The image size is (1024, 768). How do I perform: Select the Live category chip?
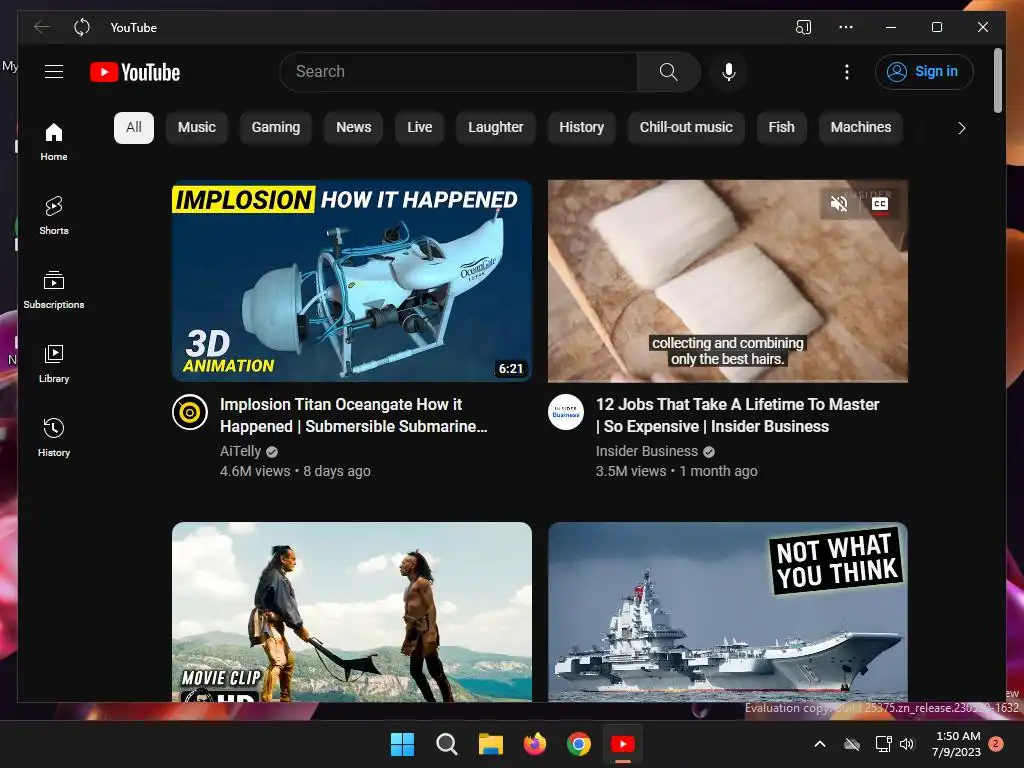[x=420, y=127]
